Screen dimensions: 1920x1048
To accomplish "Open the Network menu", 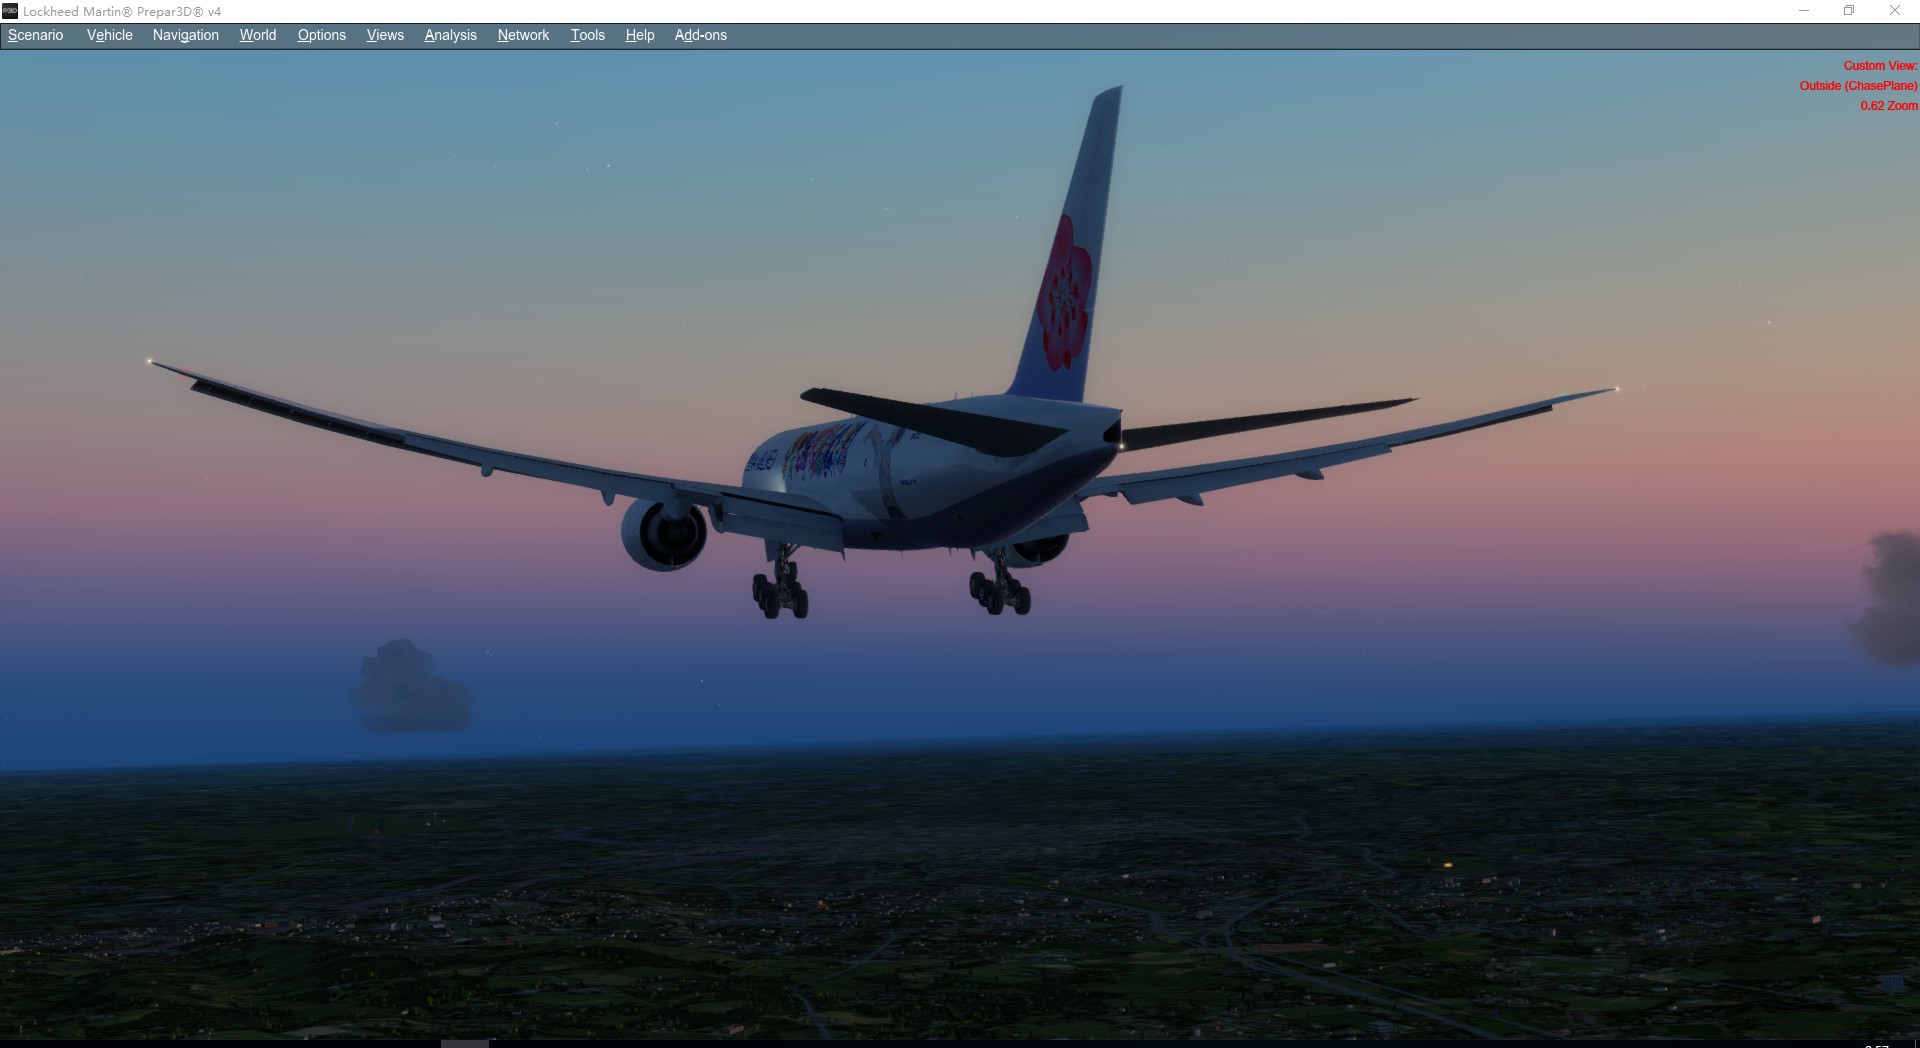I will [523, 35].
